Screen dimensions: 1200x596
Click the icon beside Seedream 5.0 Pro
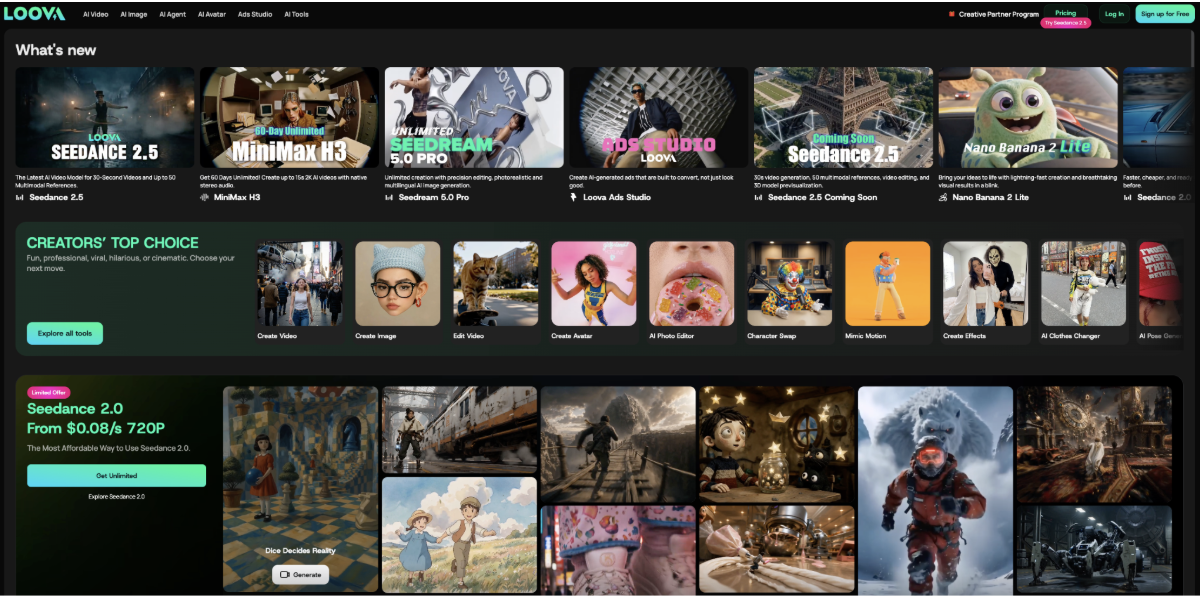(390, 197)
